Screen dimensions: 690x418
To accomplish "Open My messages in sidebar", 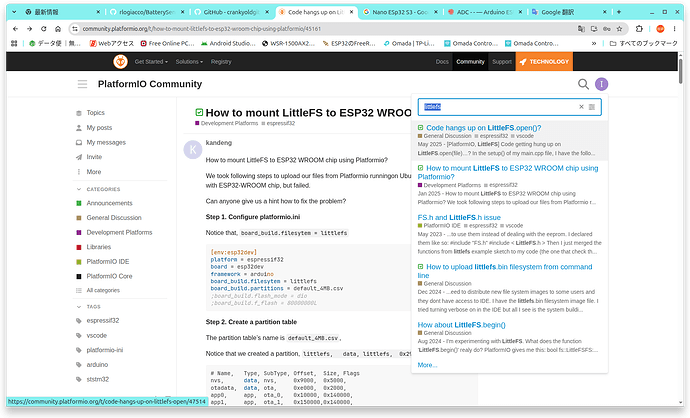I will (x=106, y=142).
